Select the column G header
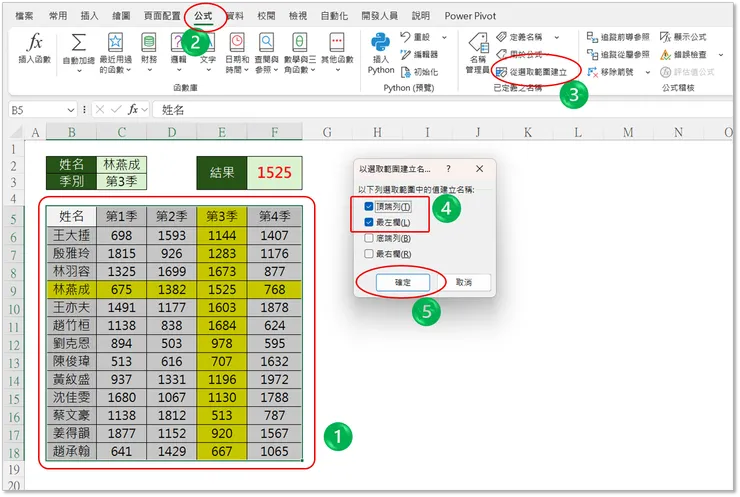The image size is (740, 497). pyautogui.click(x=327, y=133)
